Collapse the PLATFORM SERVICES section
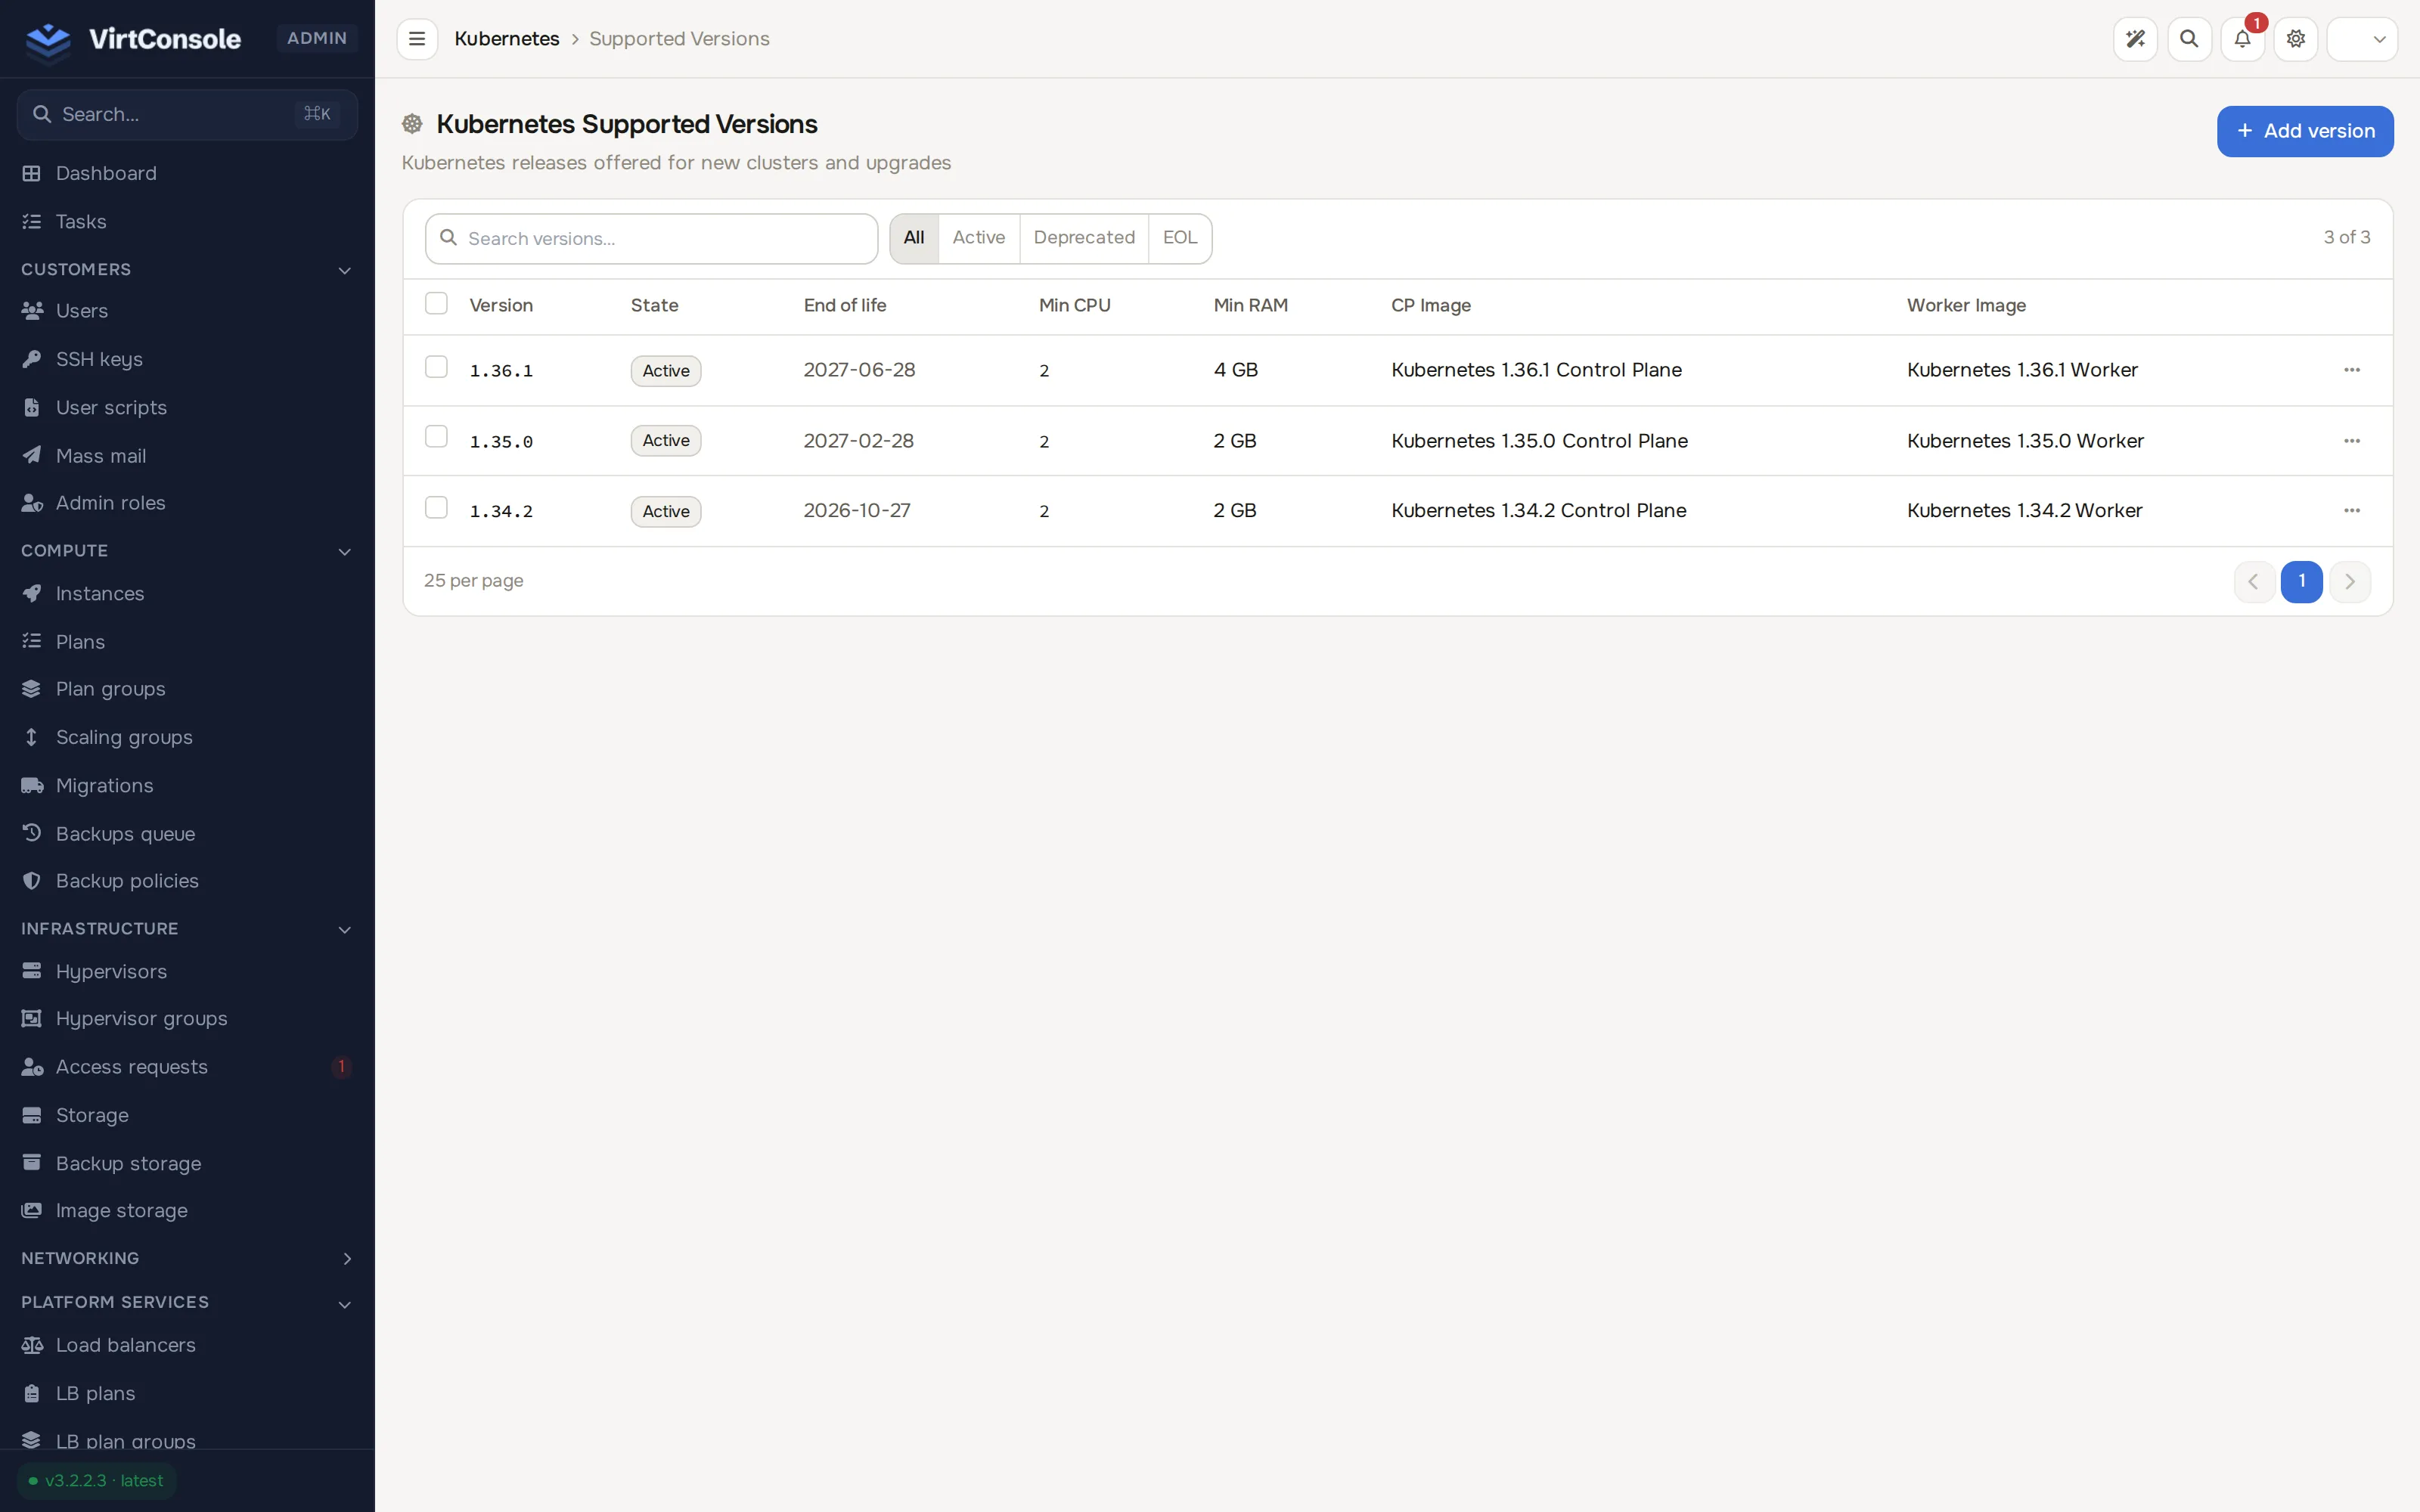Image resolution: width=2420 pixels, height=1512 pixels. tap(187, 1303)
